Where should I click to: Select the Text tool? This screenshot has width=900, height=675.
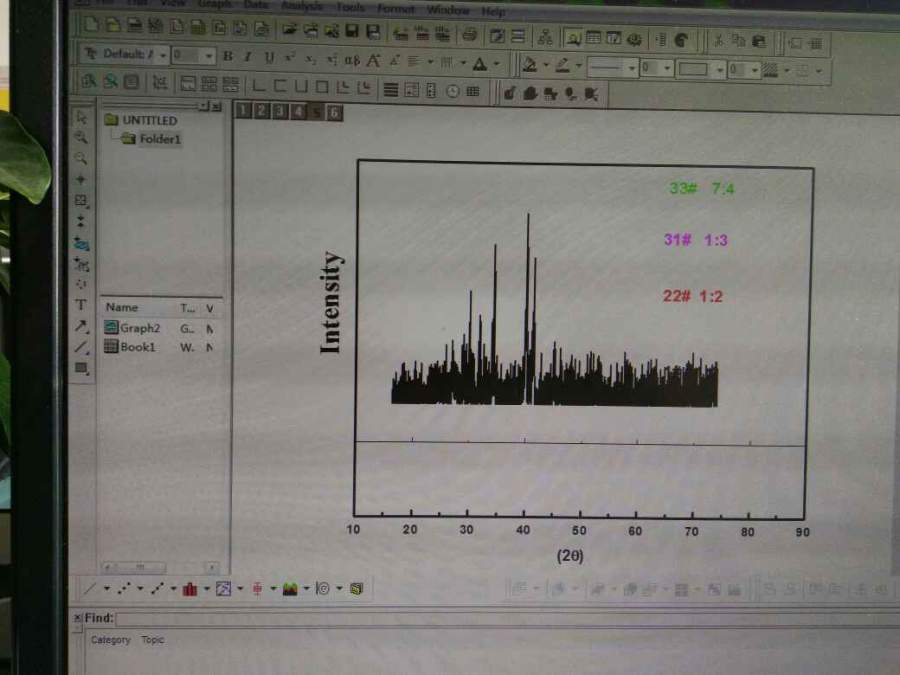pyautogui.click(x=81, y=305)
